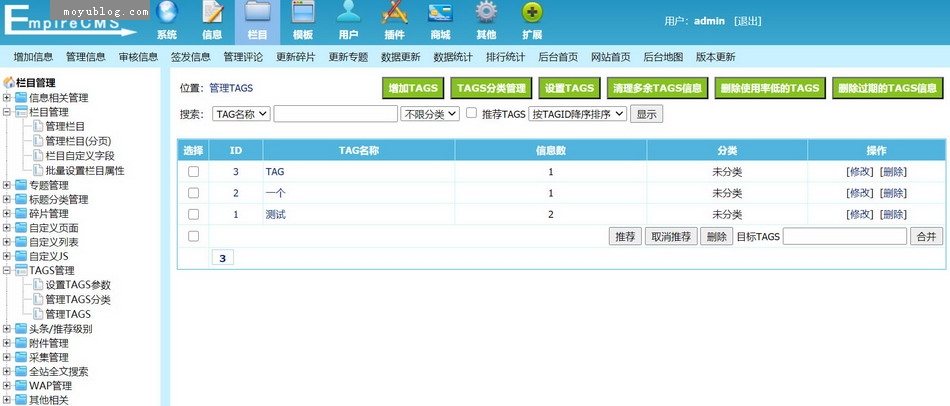Open the 扩展 green plus icon
The image size is (950, 406).
[532, 12]
